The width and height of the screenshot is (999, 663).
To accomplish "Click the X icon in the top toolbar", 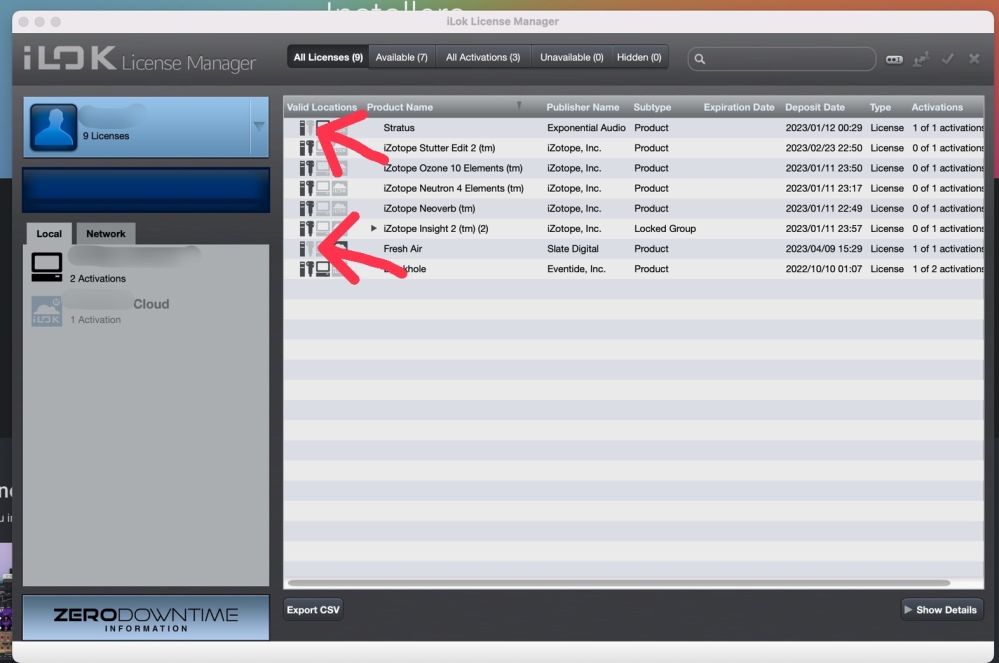I will (x=974, y=59).
